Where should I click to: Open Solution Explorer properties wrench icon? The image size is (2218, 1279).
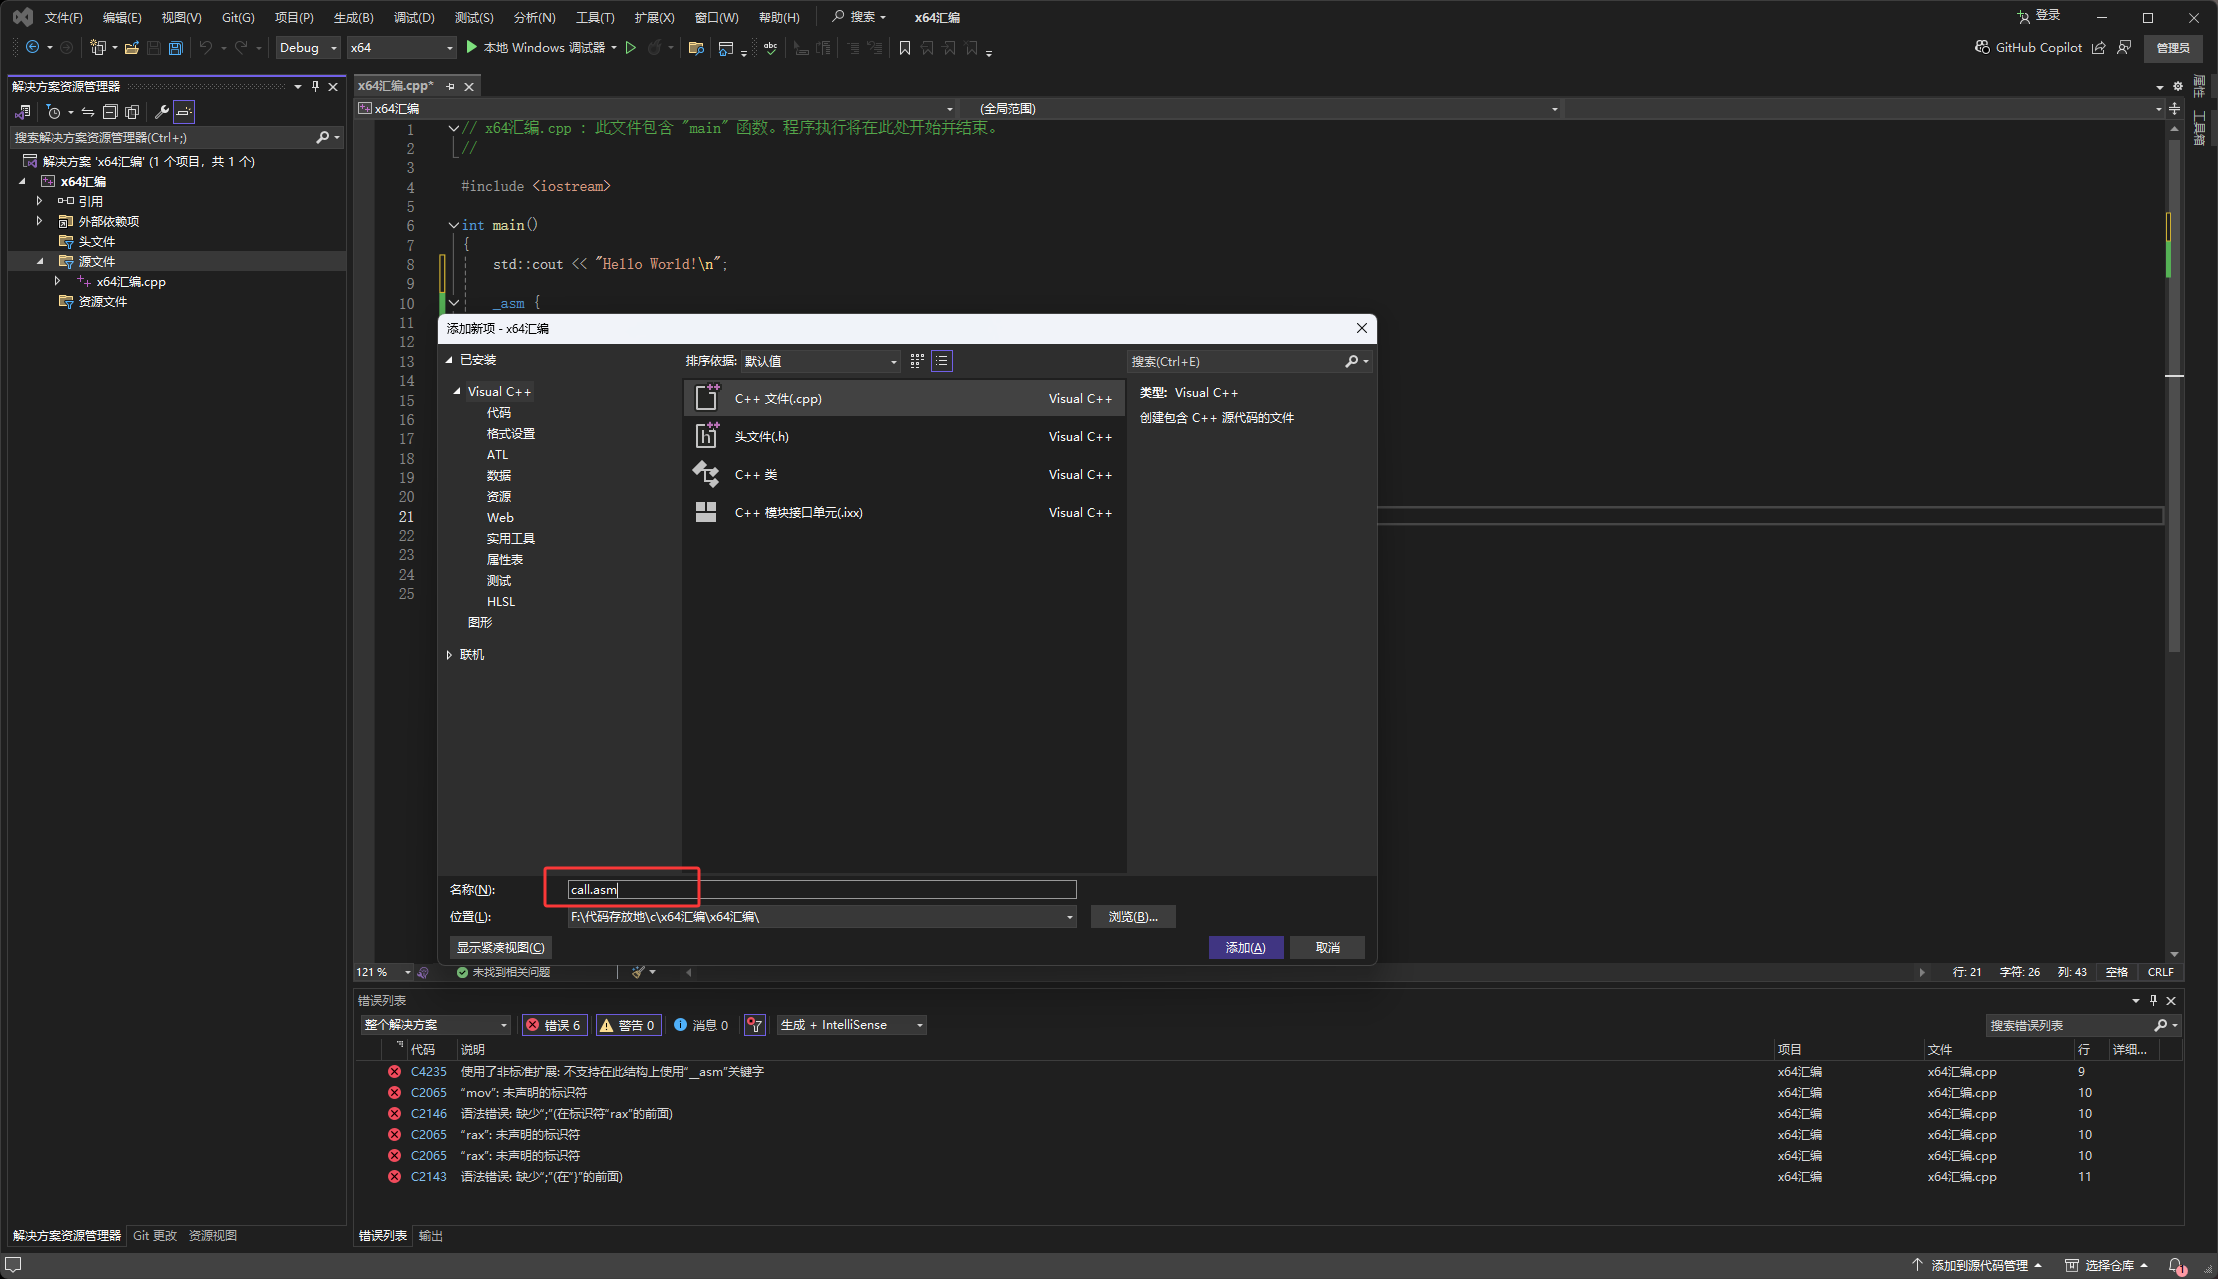(161, 112)
